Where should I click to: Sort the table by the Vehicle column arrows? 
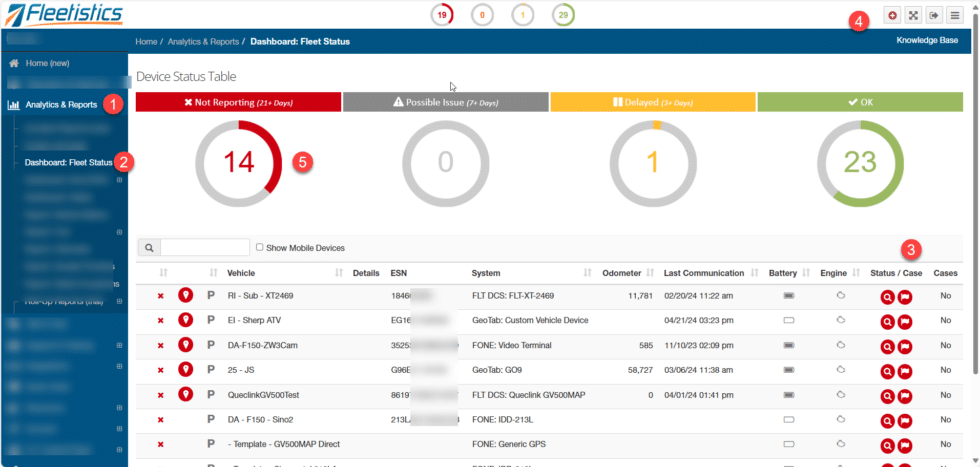339,273
